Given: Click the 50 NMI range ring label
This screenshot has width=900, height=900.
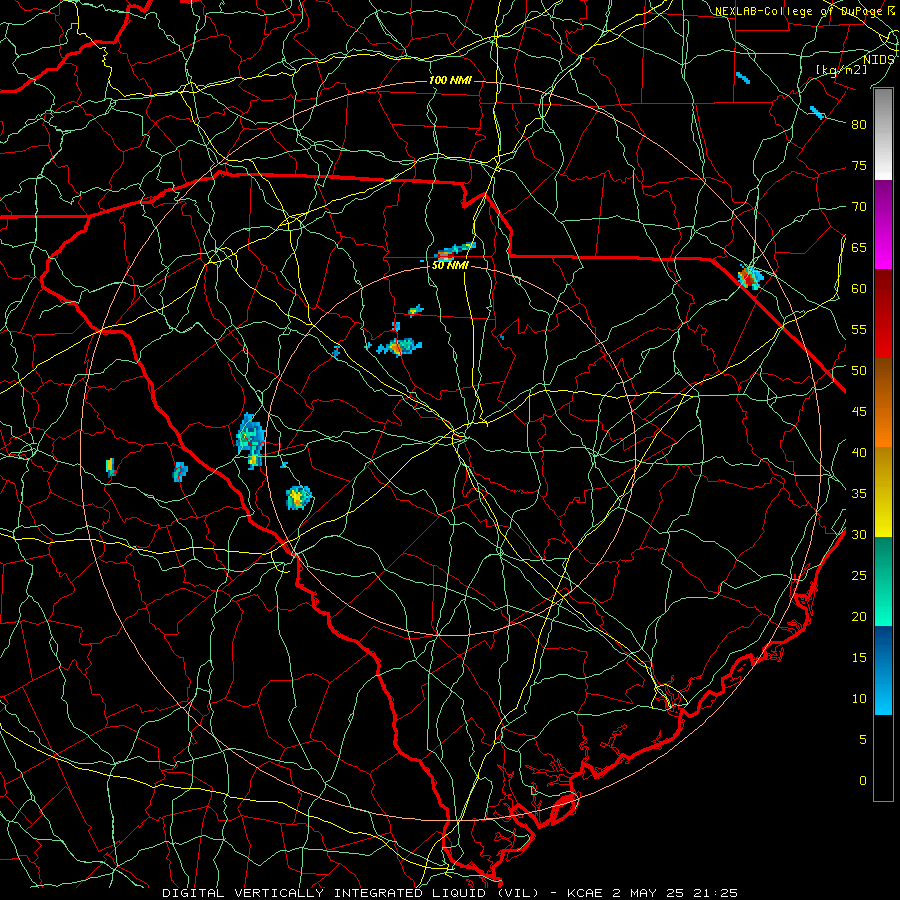Looking at the screenshot, I should 450,265.
